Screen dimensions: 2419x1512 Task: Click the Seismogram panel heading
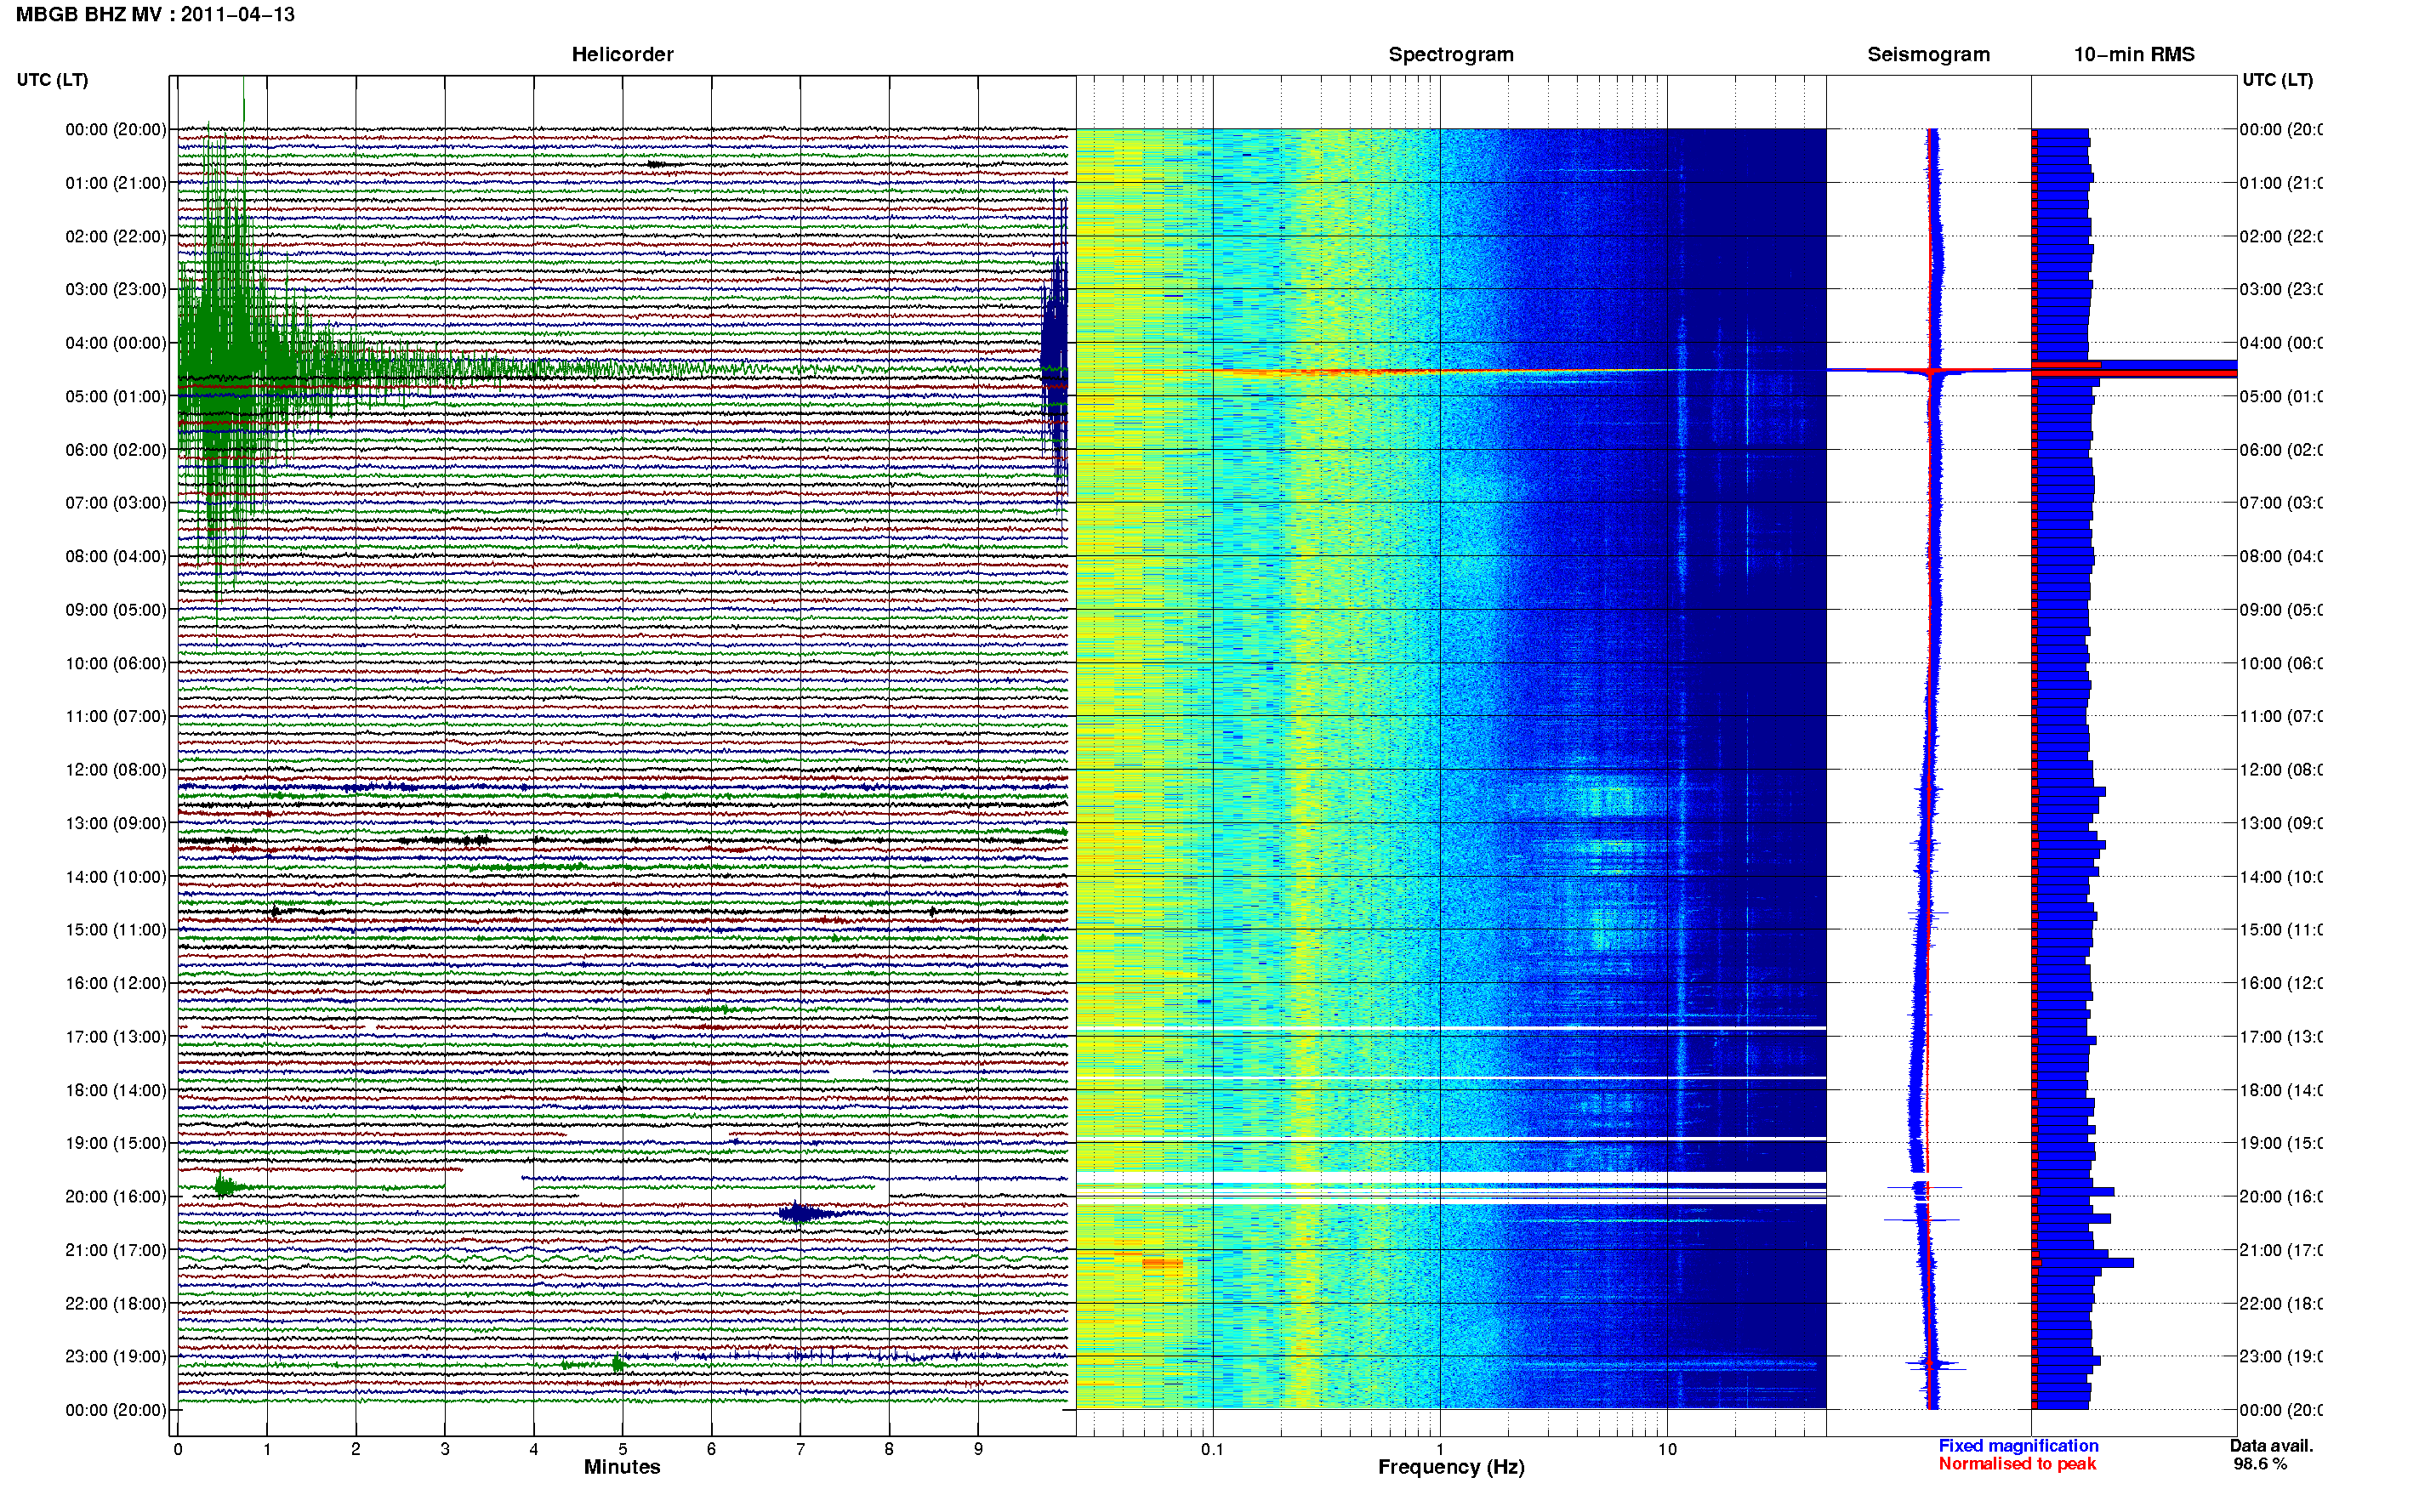1928,54
